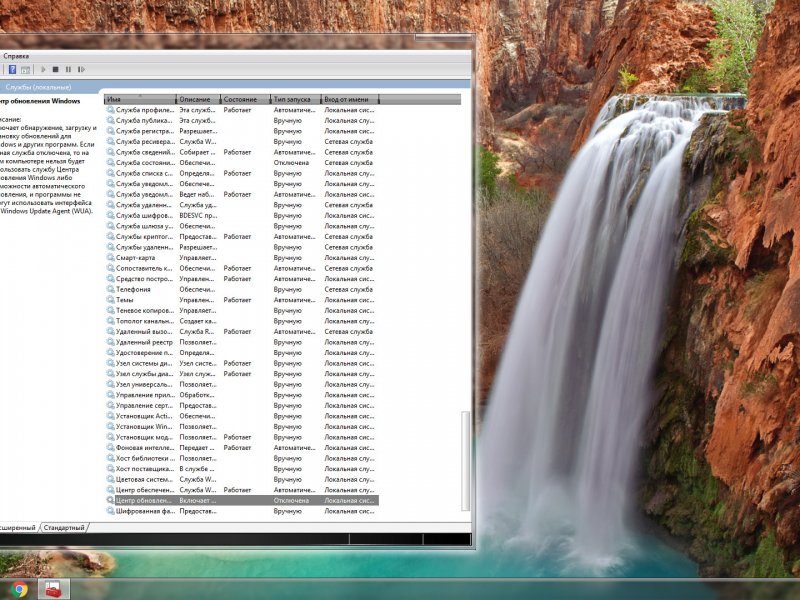This screenshot has width=800, height=600.
Task: Select the Управление прил... service row
Action: coord(242,395)
